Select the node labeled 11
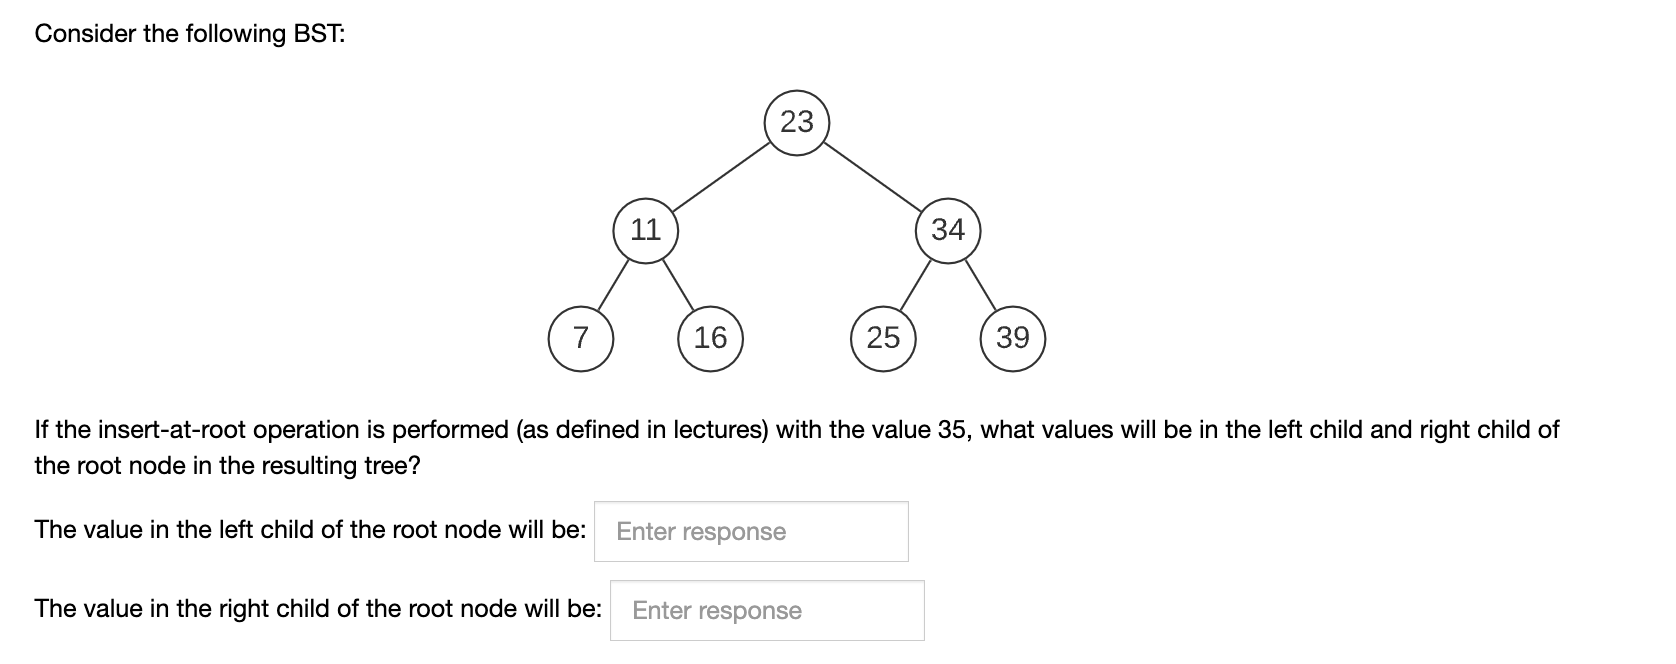1676x664 pixels. pyautogui.click(x=646, y=231)
